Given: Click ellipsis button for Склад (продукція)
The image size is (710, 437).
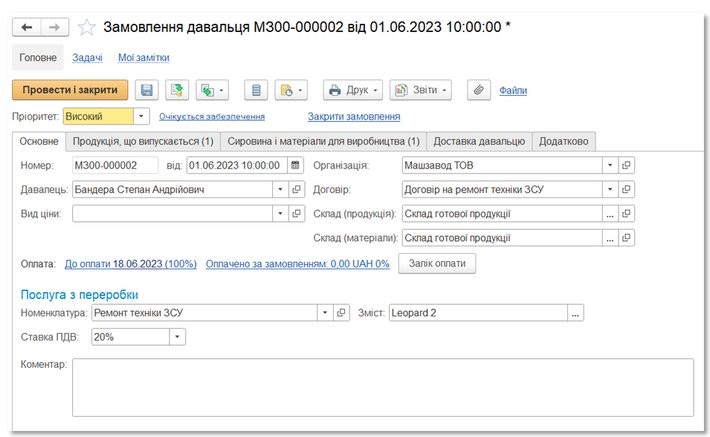Looking at the screenshot, I should click(x=609, y=213).
